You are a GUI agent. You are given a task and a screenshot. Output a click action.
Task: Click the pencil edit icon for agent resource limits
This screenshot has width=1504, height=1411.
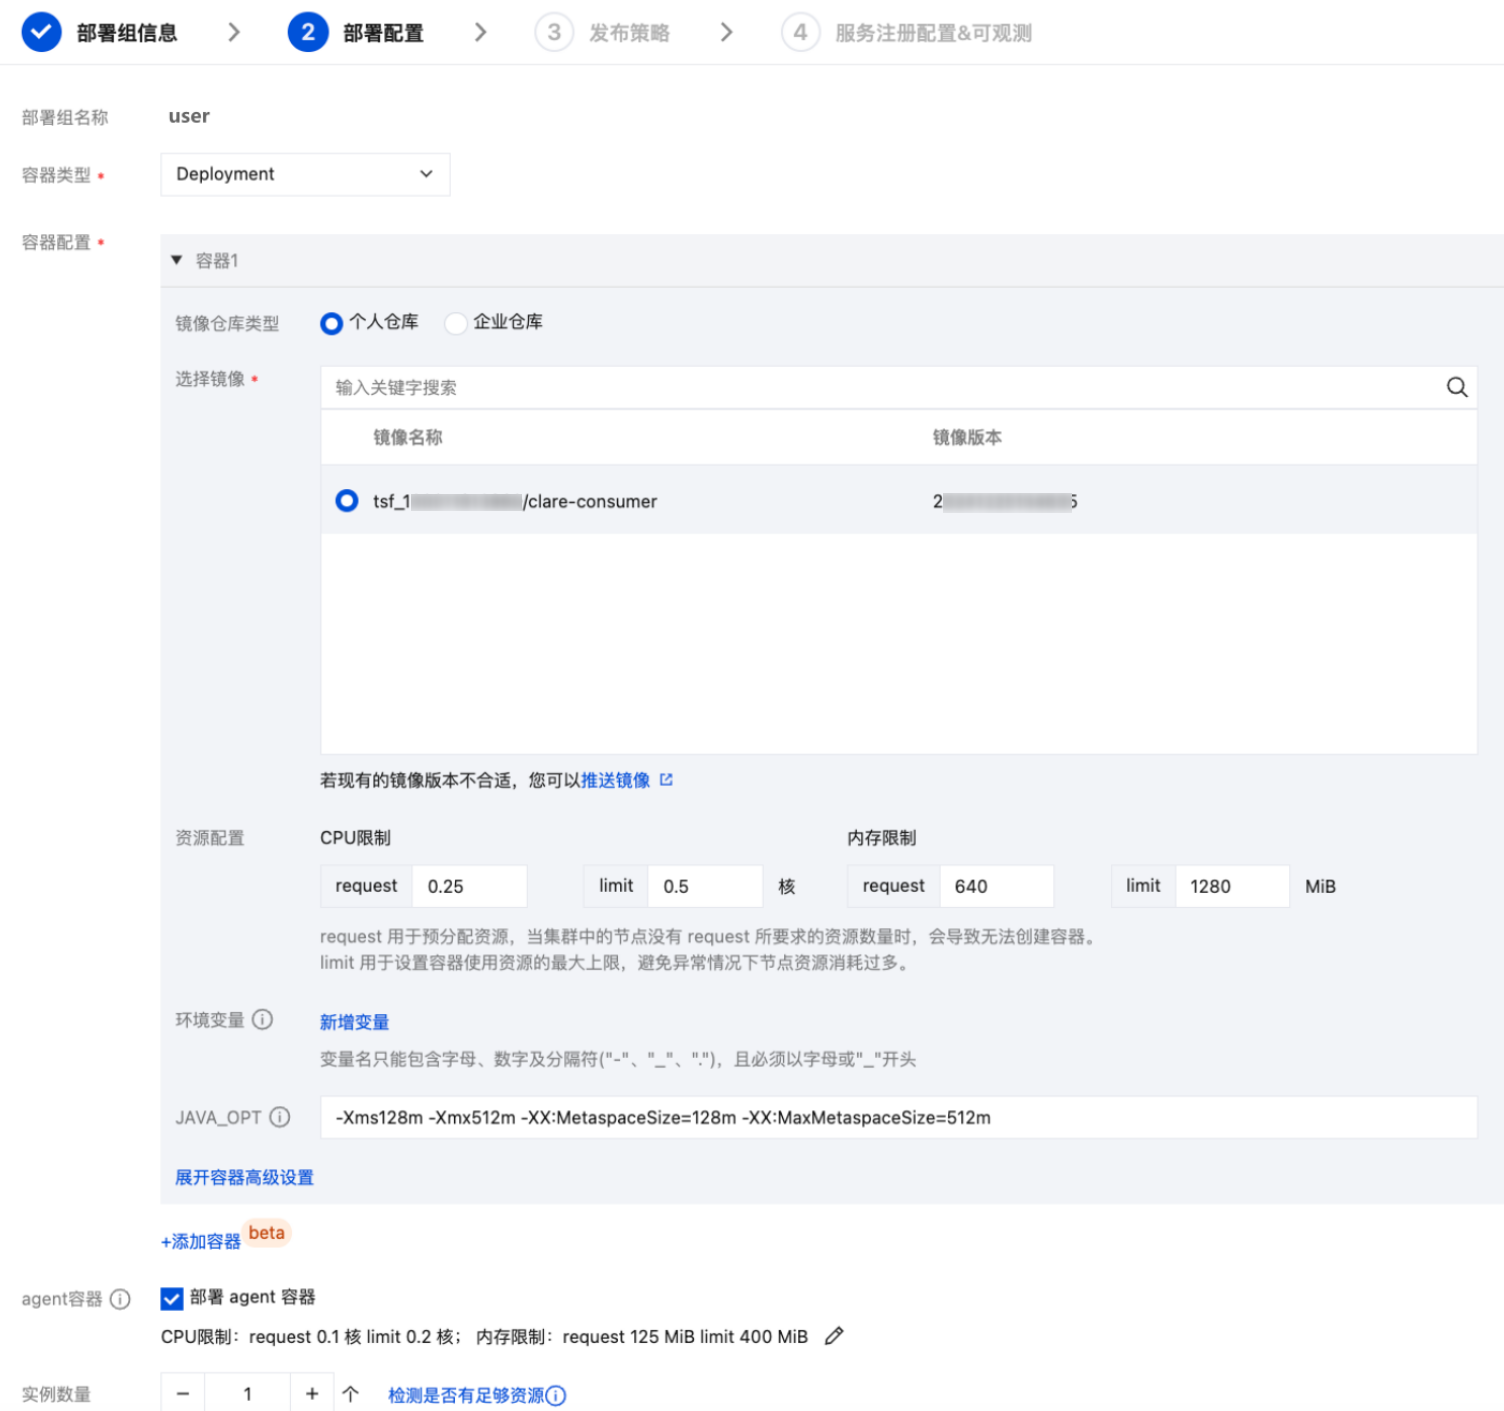pyautogui.click(x=834, y=1336)
